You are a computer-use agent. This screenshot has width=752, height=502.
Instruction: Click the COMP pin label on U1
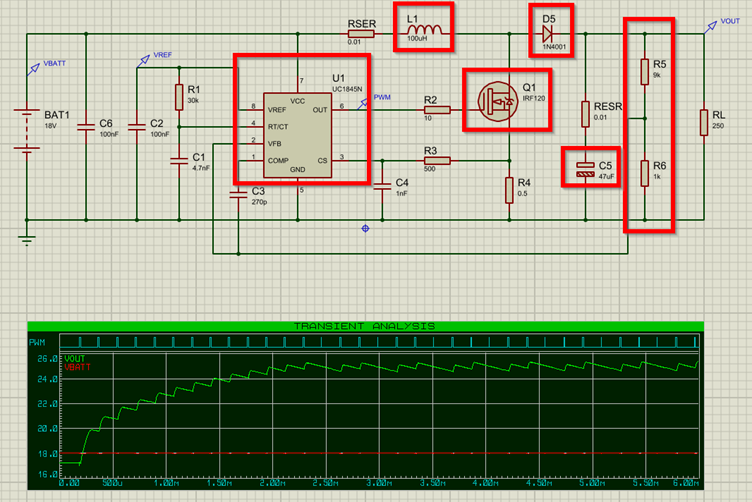pyautogui.click(x=278, y=161)
